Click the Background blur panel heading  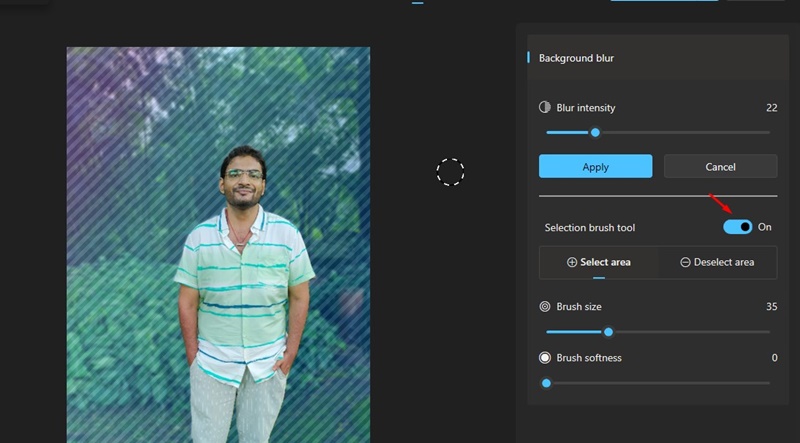tap(576, 58)
